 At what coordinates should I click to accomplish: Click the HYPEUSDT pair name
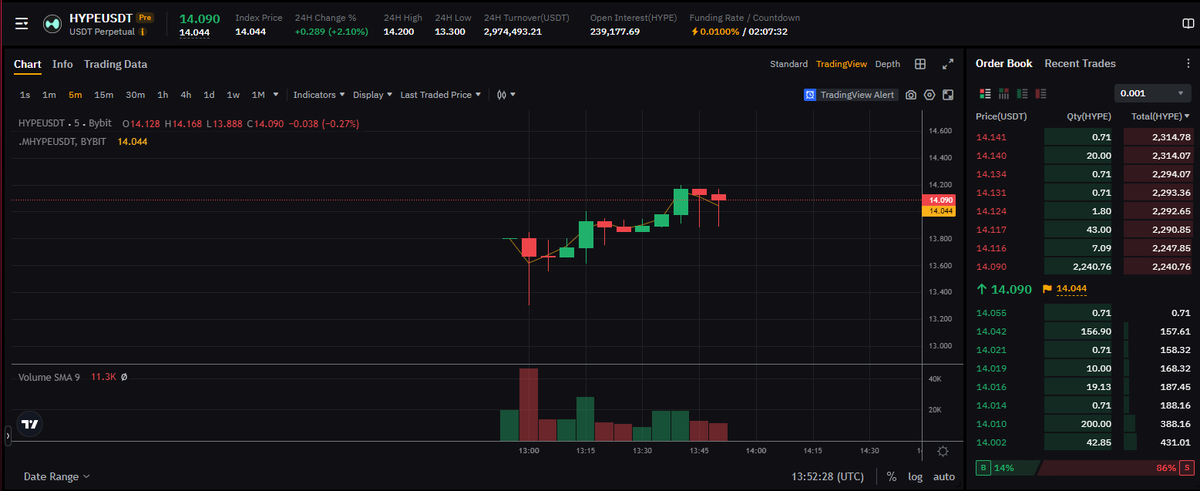point(100,18)
